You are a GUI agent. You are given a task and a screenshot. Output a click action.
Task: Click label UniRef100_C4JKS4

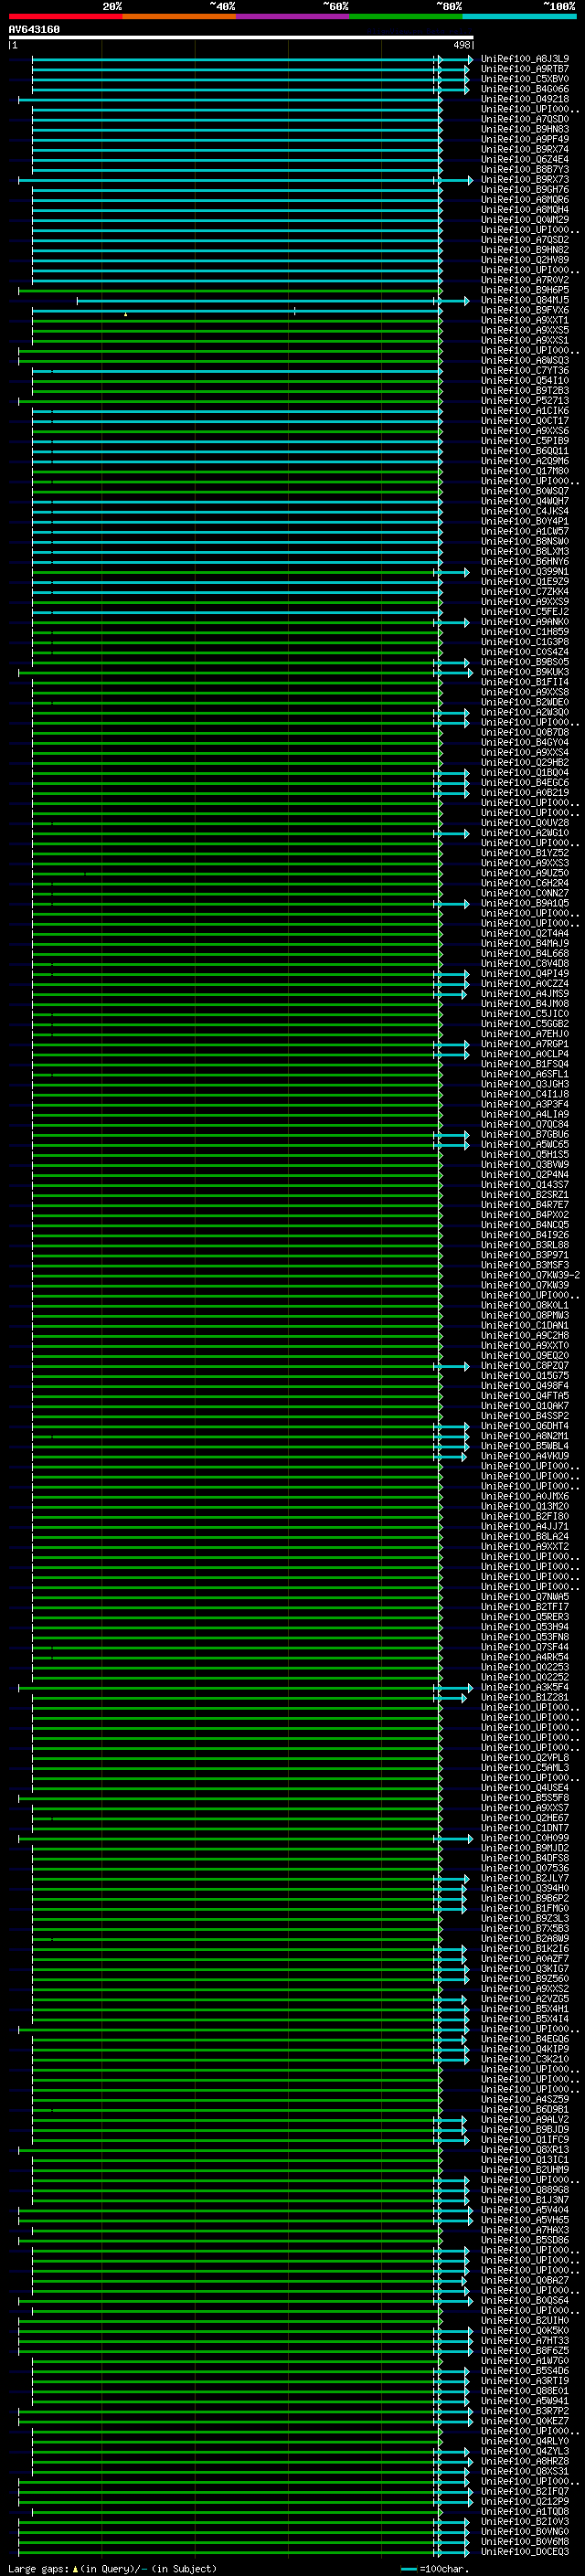(525, 511)
